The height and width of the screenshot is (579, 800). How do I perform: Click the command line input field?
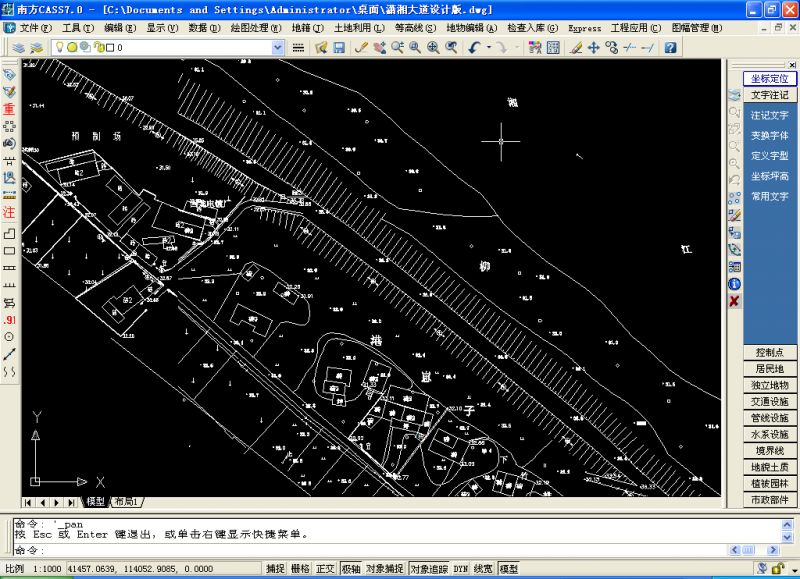coord(370,550)
